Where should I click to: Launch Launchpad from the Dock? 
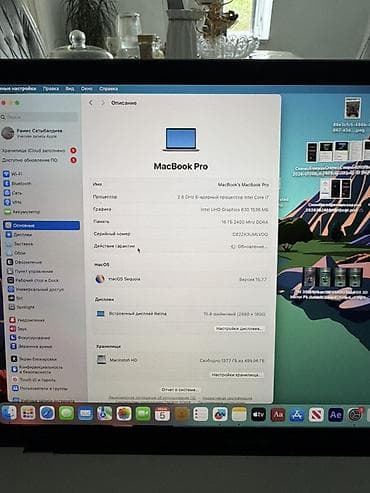tap(28, 413)
